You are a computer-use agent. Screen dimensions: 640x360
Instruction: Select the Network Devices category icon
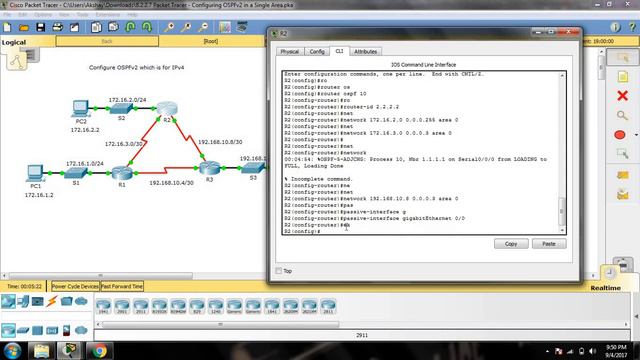[8, 302]
